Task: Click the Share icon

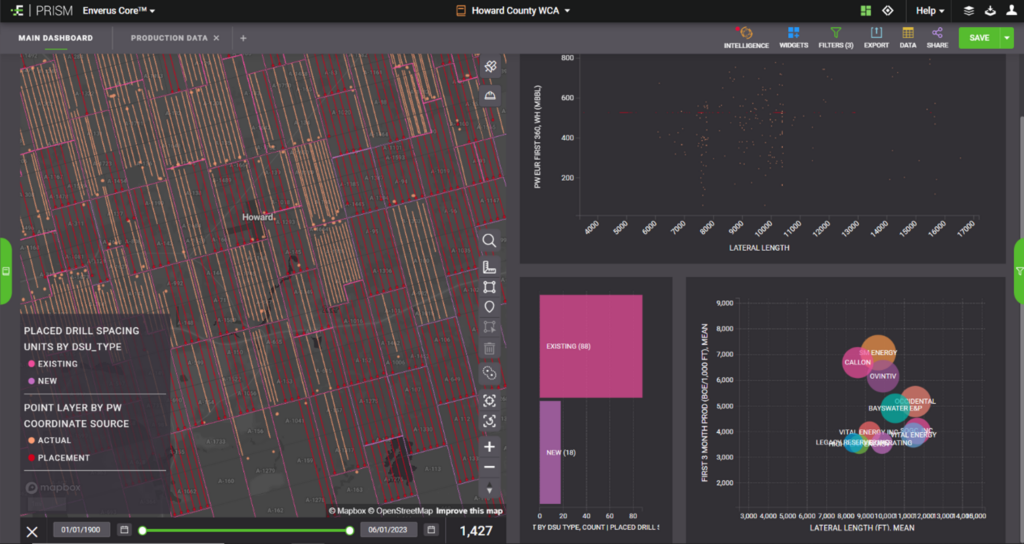Action: click(937, 35)
